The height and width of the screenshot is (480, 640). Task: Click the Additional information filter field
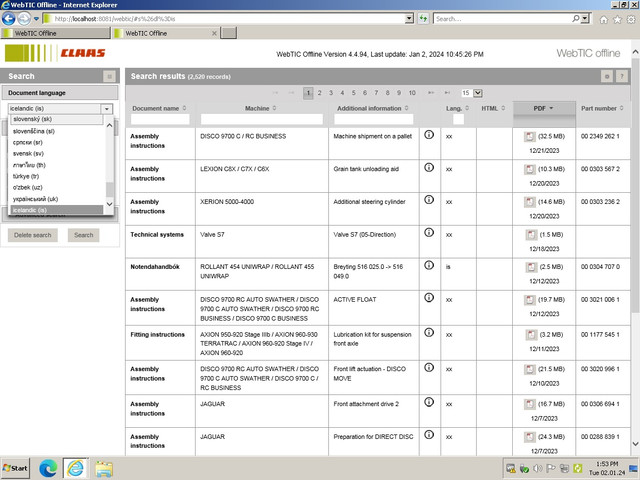click(x=373, y=119)
